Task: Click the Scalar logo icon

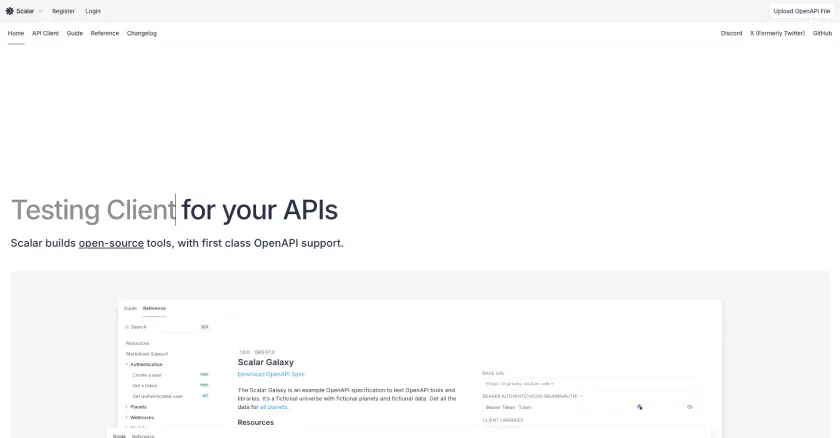Action: pyautogui.click(x=10, y=11)
